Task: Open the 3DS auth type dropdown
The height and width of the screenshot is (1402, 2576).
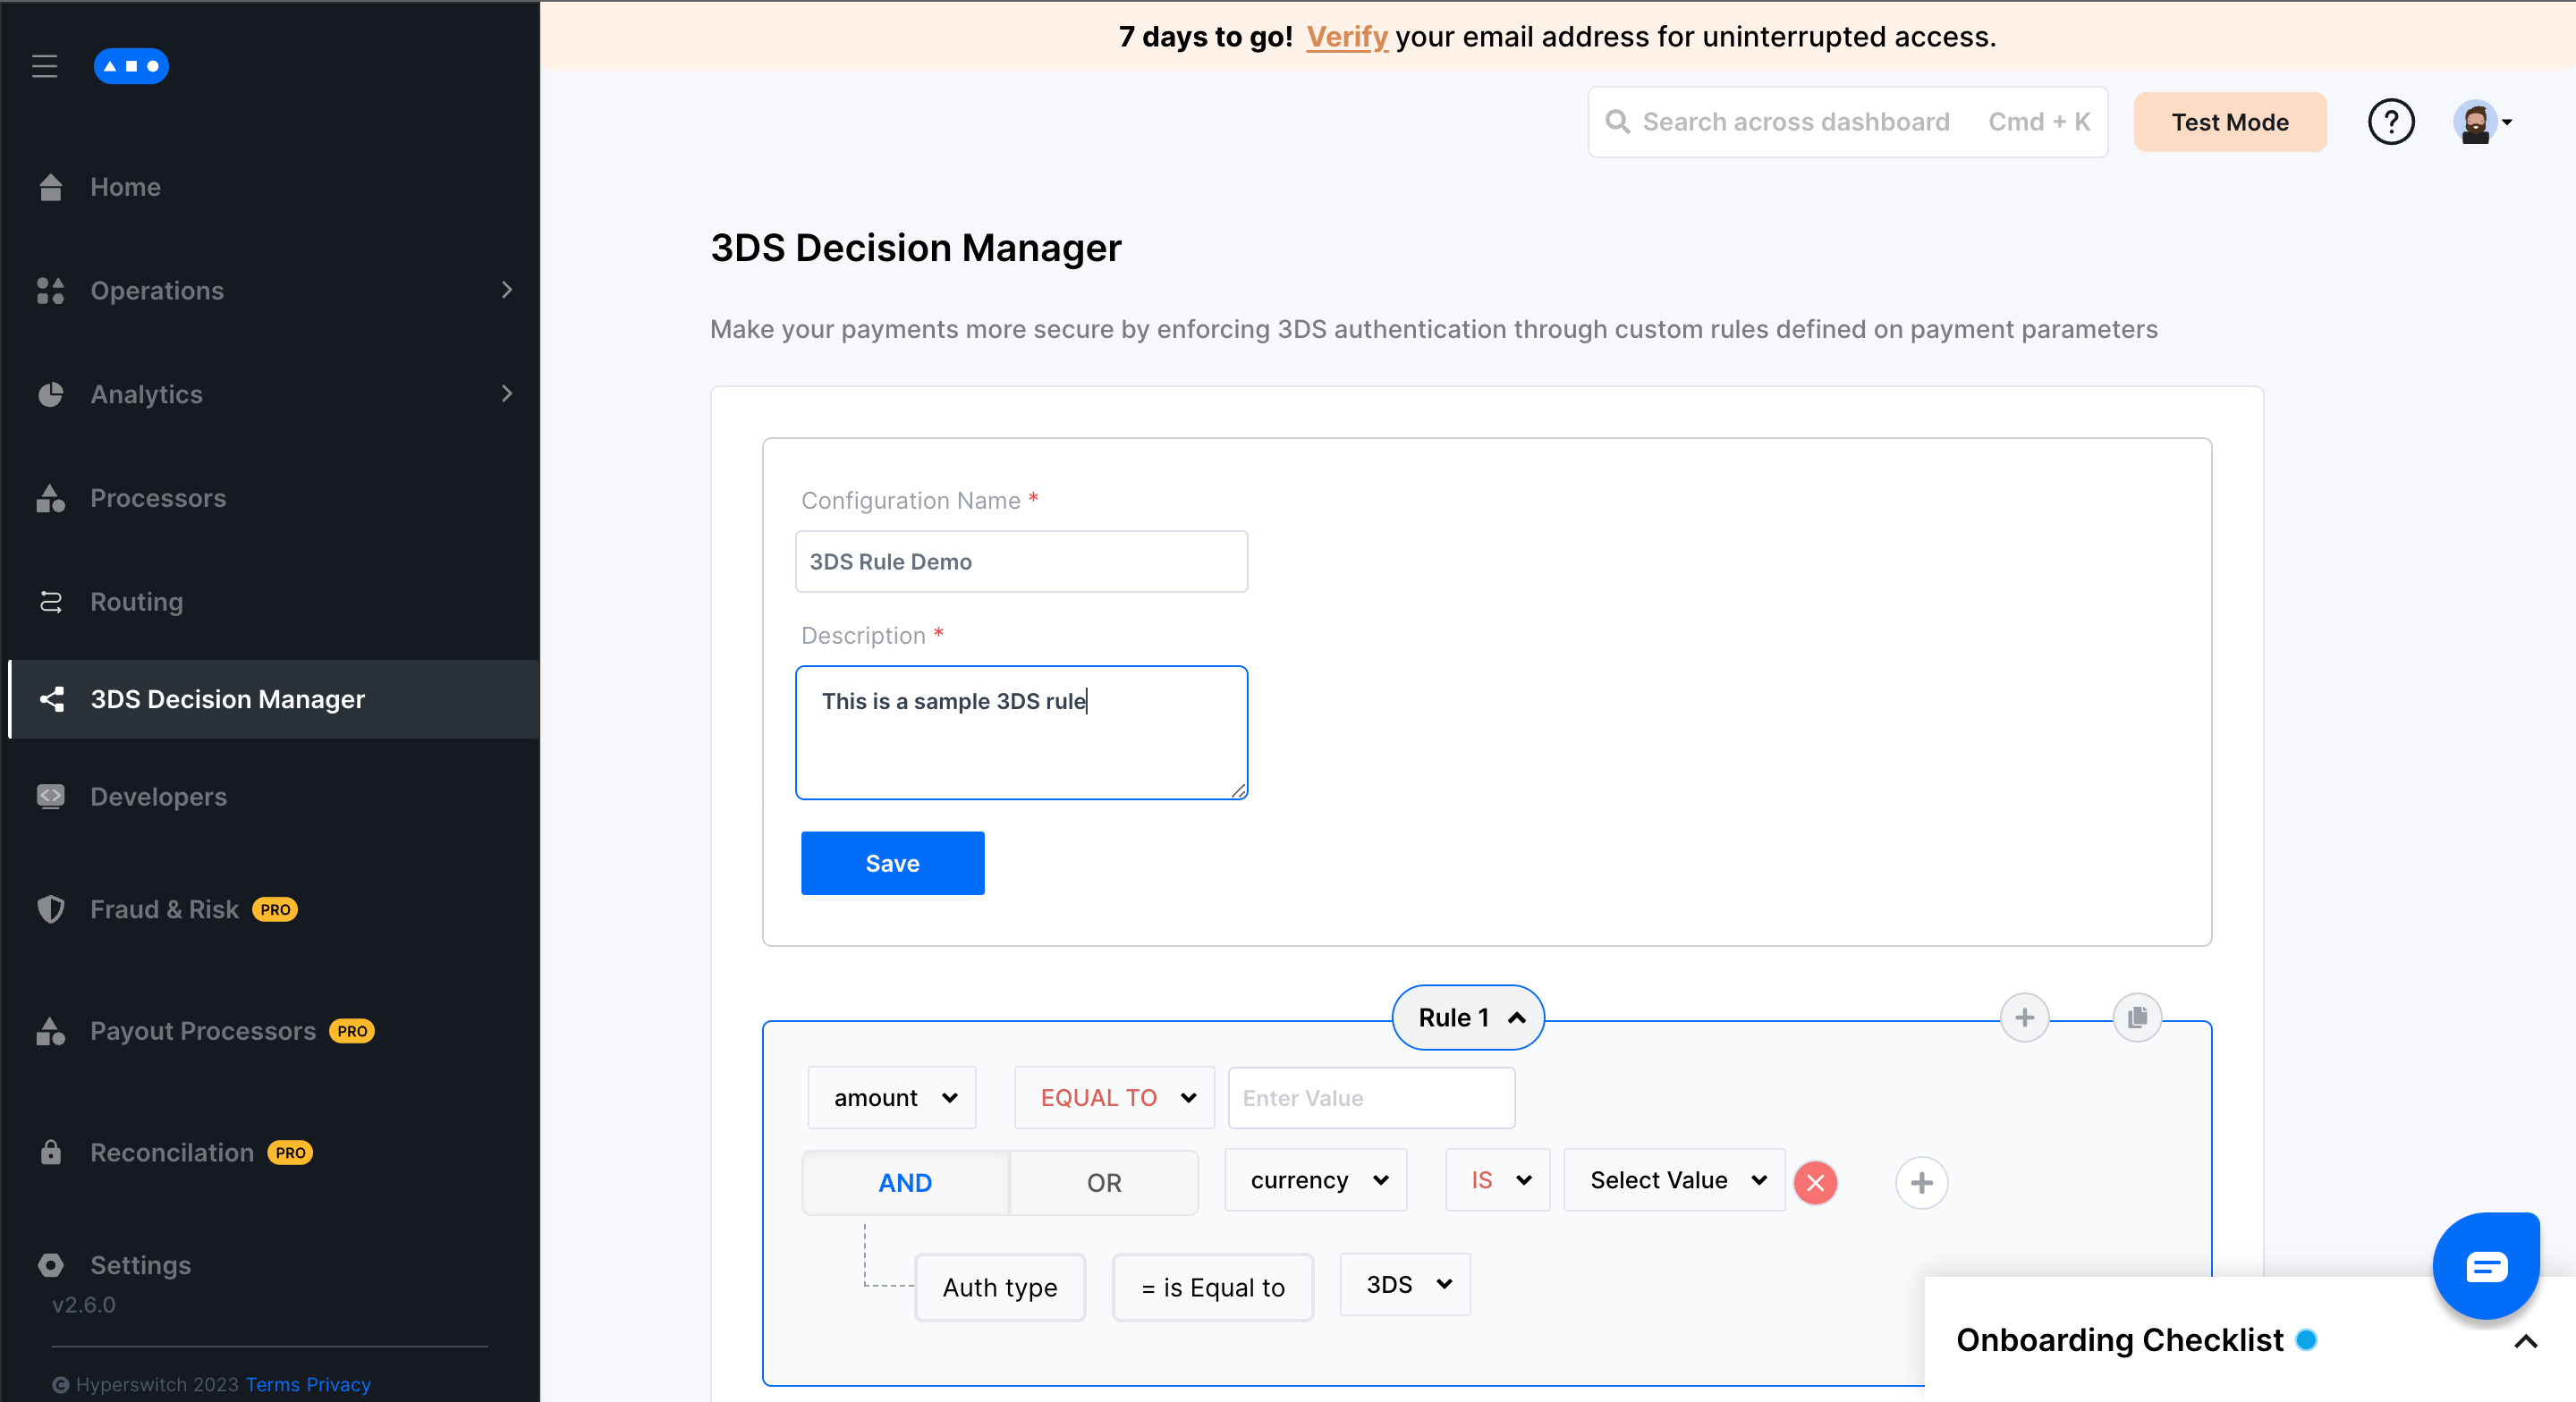Action: pos(1405,1284)
